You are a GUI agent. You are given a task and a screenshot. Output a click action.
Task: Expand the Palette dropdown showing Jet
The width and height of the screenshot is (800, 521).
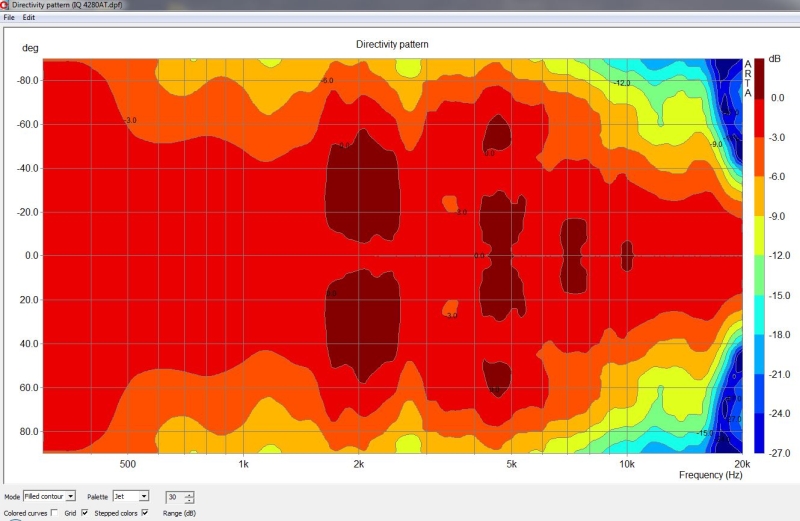pos(144,496)
